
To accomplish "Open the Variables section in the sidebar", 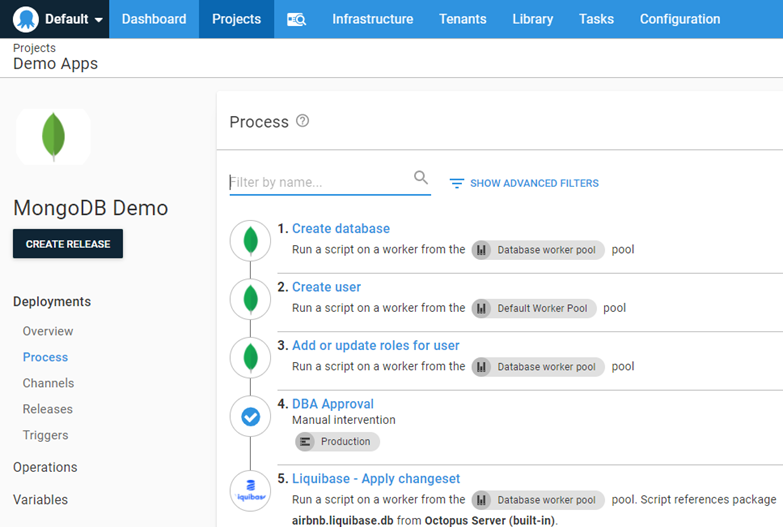I will click(x=41, y=499).
